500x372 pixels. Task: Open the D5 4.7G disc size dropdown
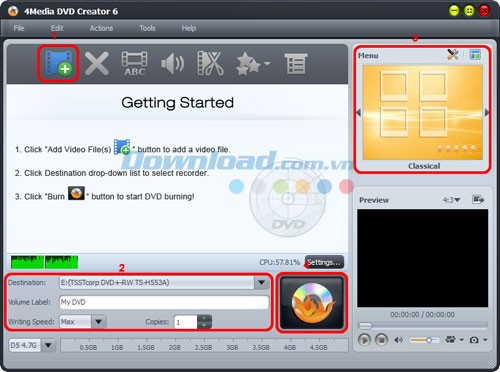(x=48, y=345)
